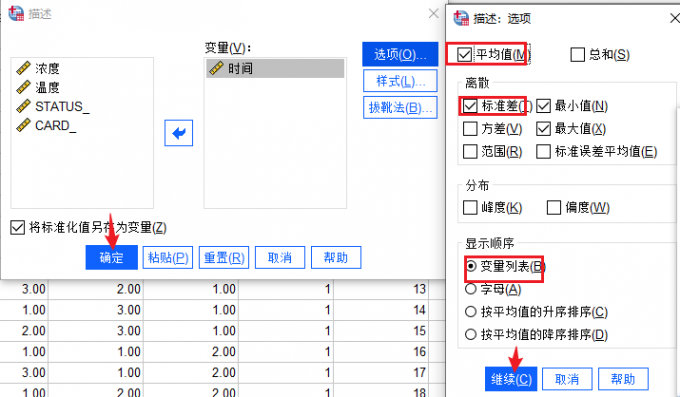Click data cell with value 17
Image resolution: width=680 pixels, height=397 pixels.
pos(381,372)
